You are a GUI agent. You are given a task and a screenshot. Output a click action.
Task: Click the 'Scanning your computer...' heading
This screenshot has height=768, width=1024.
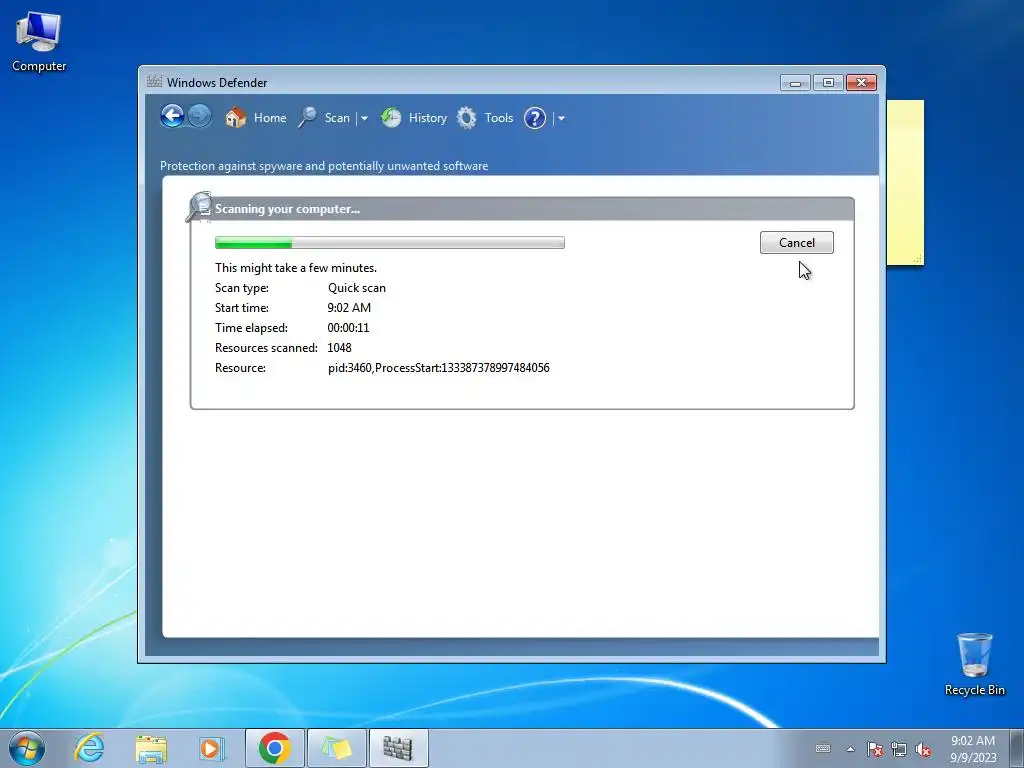click(287, 209)
